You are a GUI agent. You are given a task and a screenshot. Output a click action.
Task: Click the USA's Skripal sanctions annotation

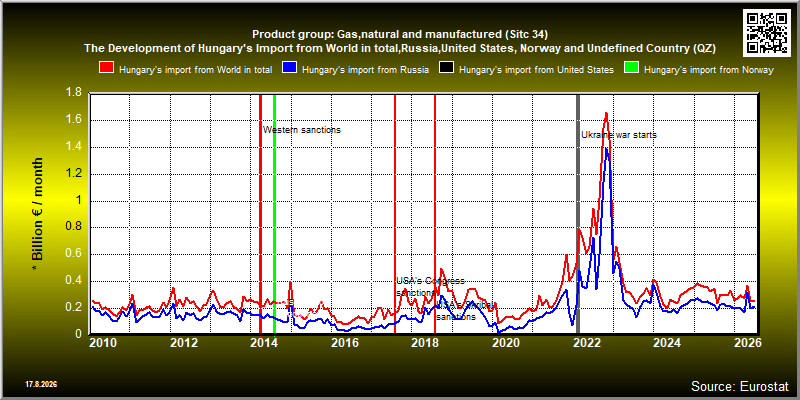[x=465, y=311]
